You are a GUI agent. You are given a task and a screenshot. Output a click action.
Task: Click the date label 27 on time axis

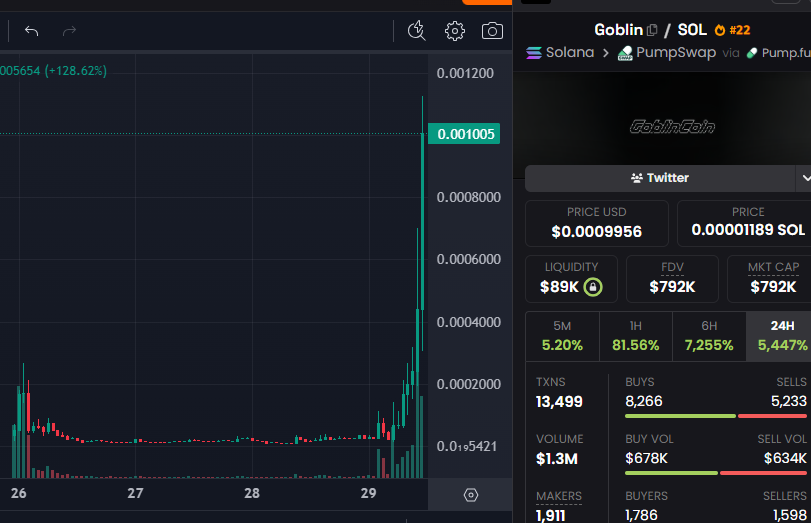(135, 493)
